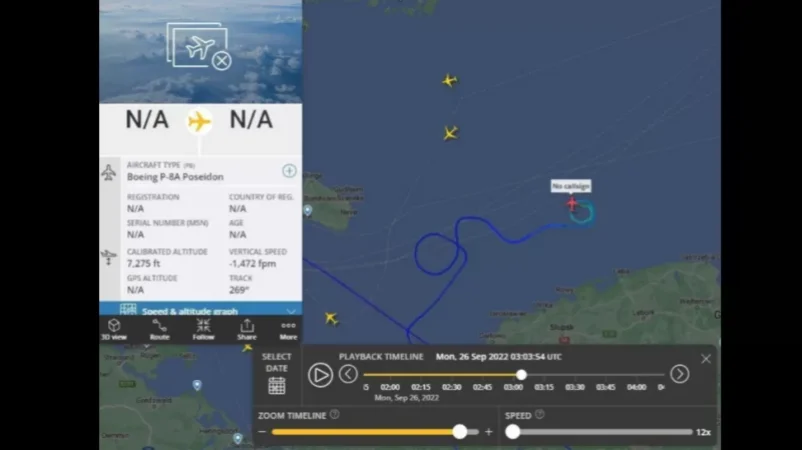The image size is (802, 450).
Task: Toggle Follow aircraft mode
Action: pos(203,329)
